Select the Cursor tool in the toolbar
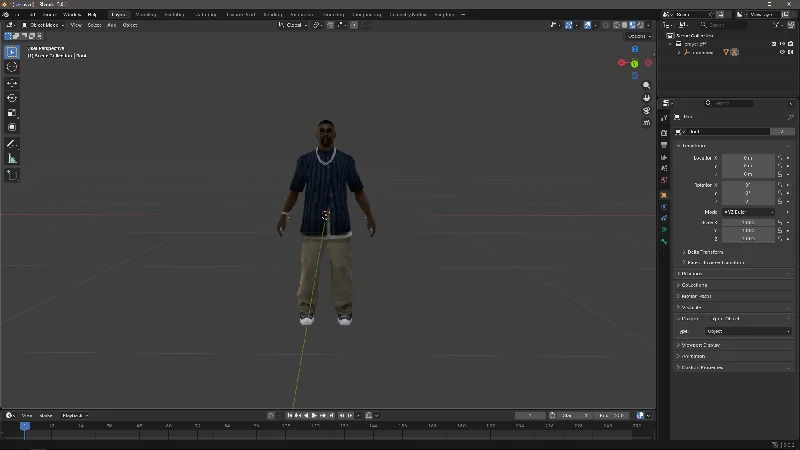The height and width of the screenshot is (450, 800). point(12,67)
